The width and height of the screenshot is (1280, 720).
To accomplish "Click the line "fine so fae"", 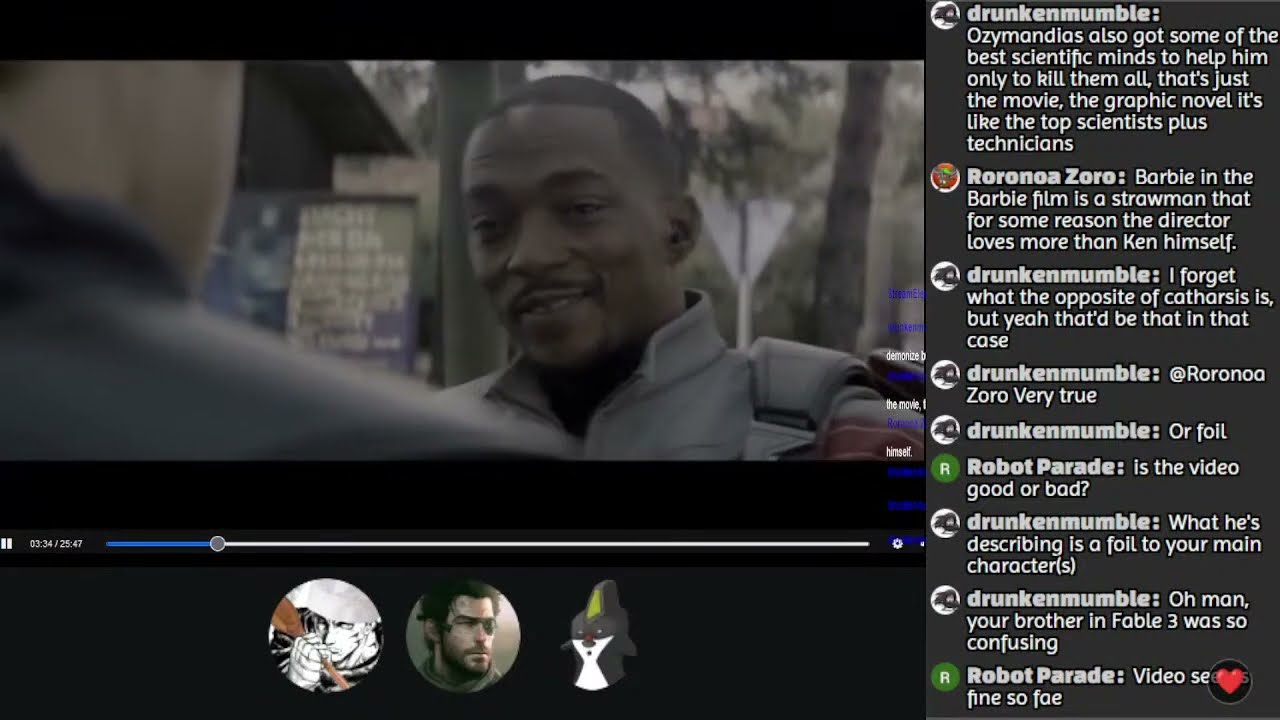I will pyautogui.click(x=1014, y=698).
